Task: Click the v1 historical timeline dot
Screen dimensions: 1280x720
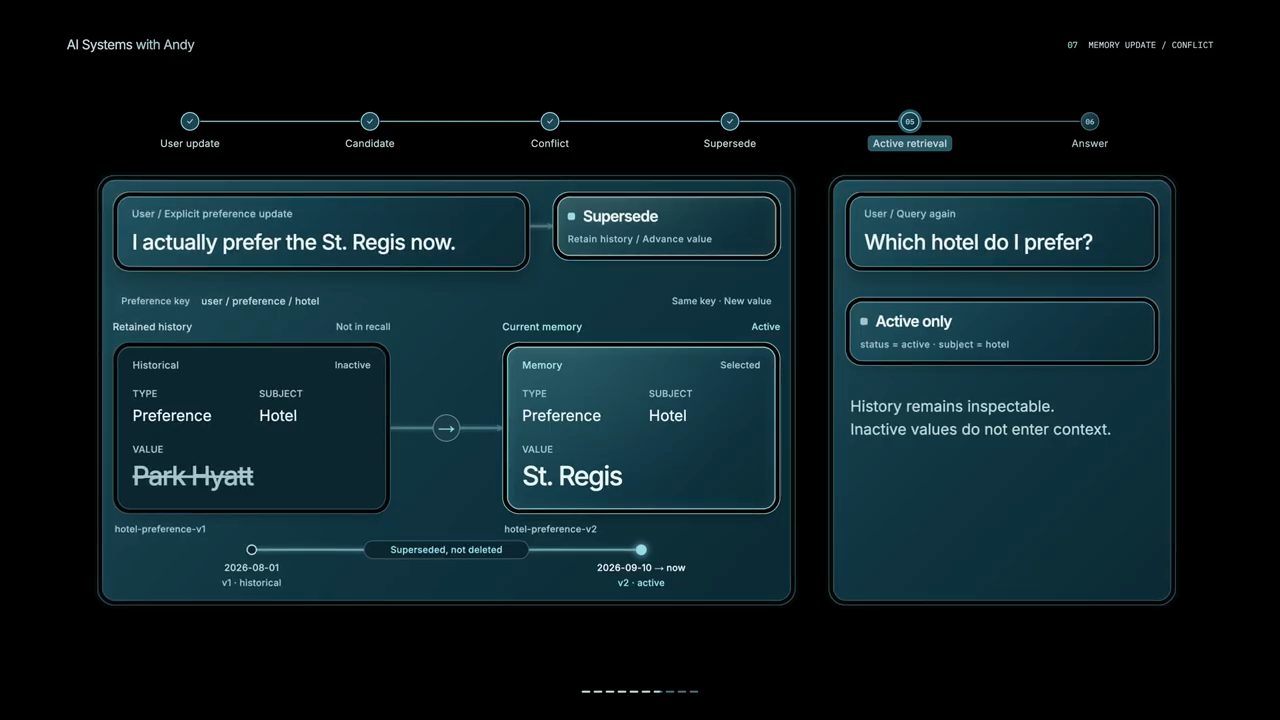Action: click(252, 549)
